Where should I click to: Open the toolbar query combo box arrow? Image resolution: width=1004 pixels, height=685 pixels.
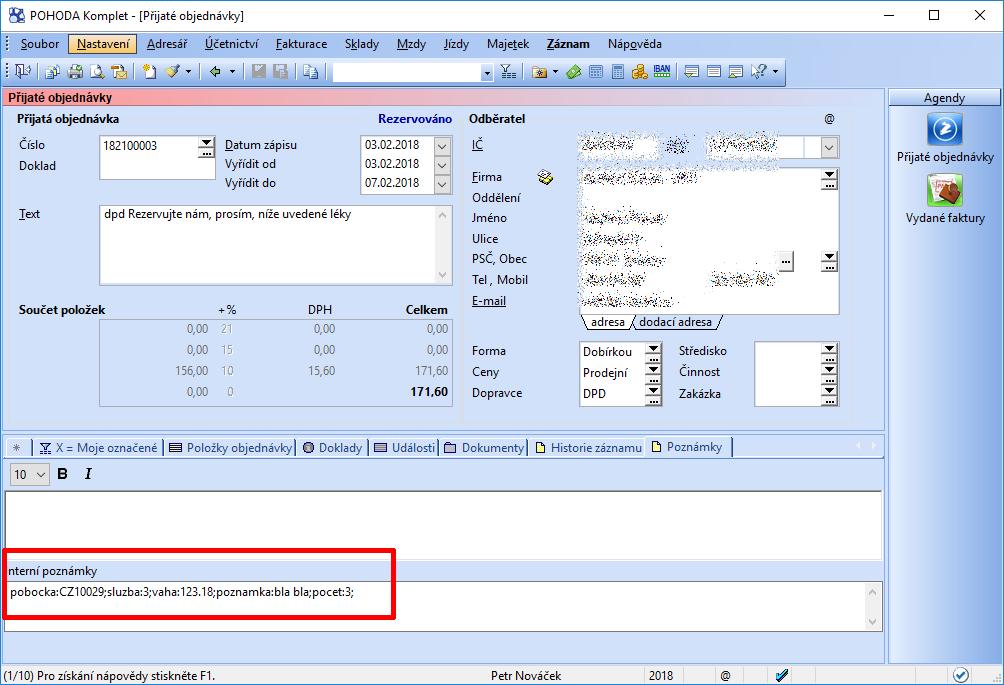pyautogui.click(x=487, y=73)
